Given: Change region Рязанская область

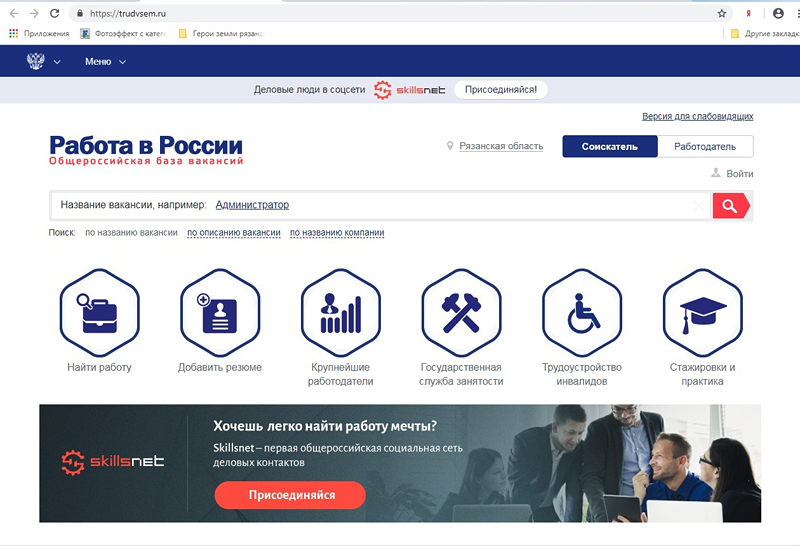Looking at the screenshot, I should click(501, 146).
